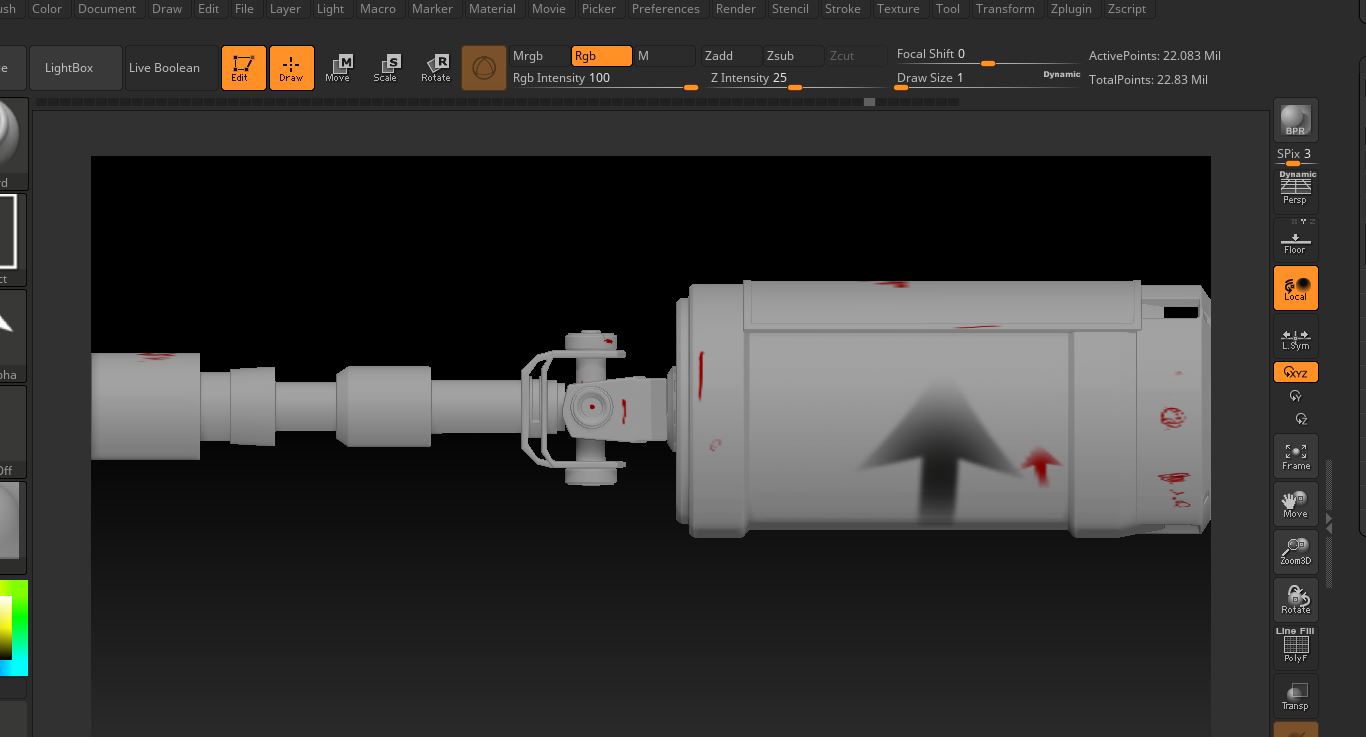Select the Rotate tool icon
The width and height of the screenshot is (1366, 737).
[436, 67]
